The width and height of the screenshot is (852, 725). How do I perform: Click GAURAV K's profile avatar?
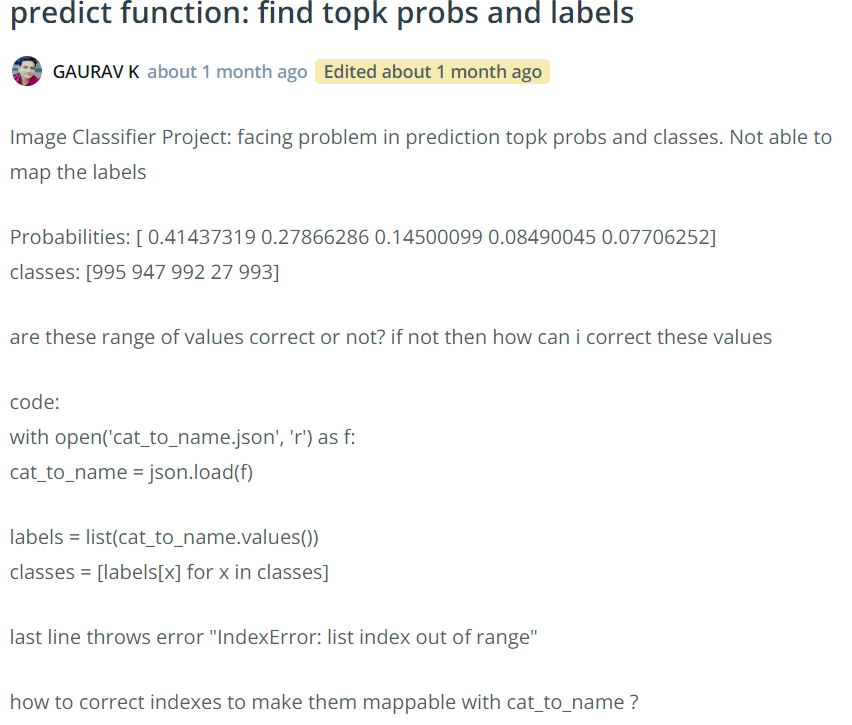click(27, 72)
